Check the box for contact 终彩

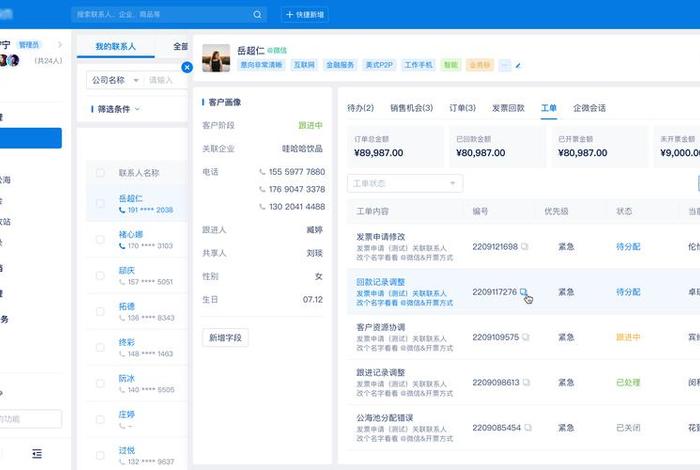[100, 348]
